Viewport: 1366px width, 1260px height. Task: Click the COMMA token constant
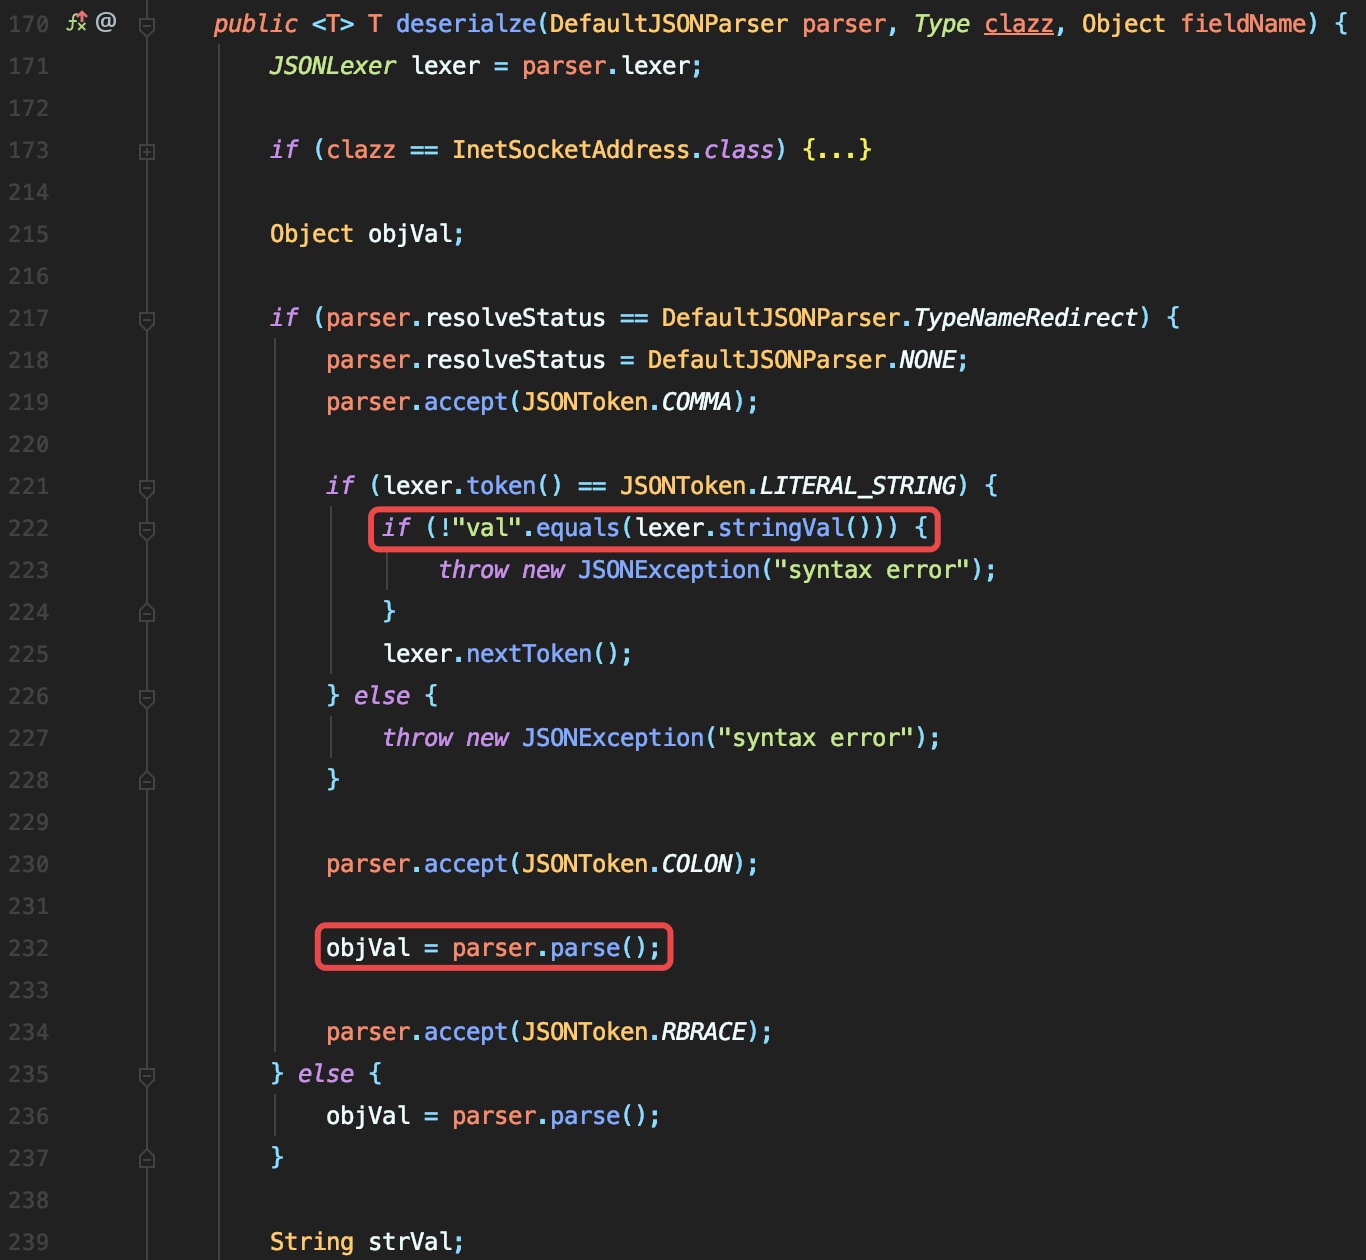point(697,402)
